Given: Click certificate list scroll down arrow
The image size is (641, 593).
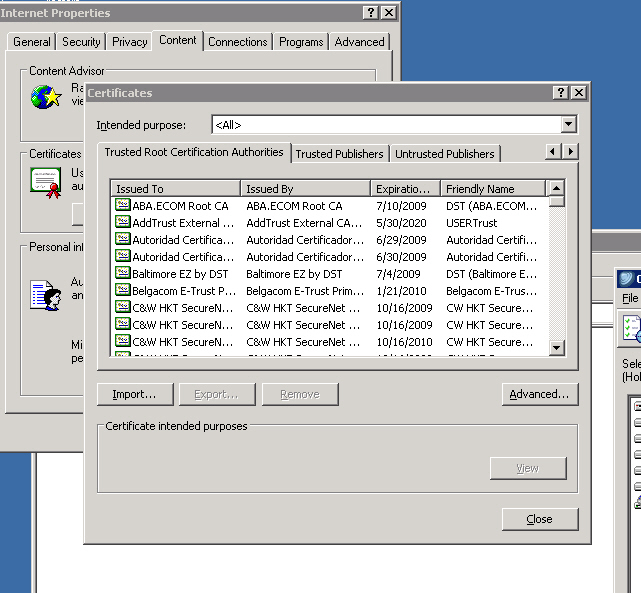Looking at the screenshot, I should pos(556,348).
